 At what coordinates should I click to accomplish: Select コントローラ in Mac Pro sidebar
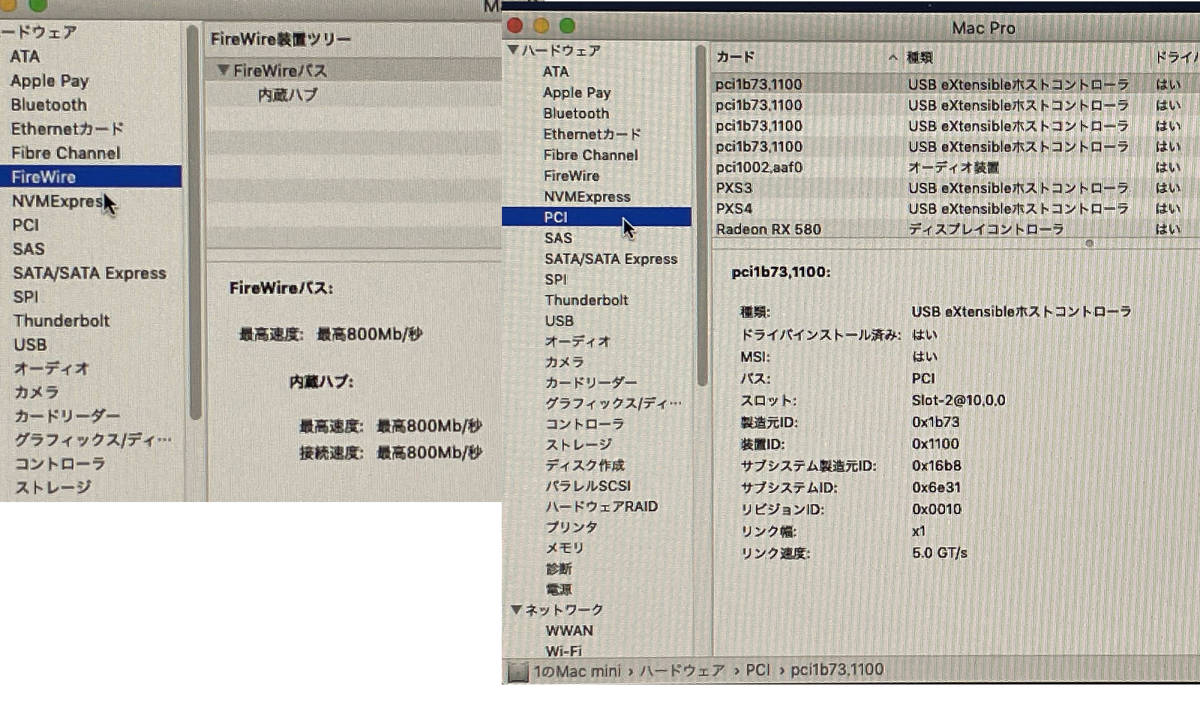[584, 424]
